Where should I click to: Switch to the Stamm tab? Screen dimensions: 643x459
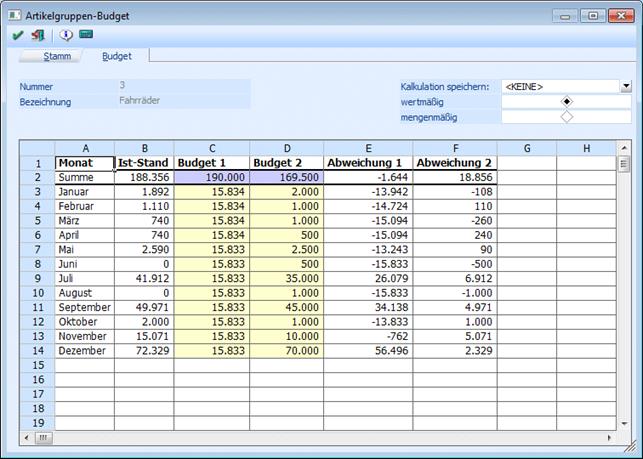click(x=56, y=57)
